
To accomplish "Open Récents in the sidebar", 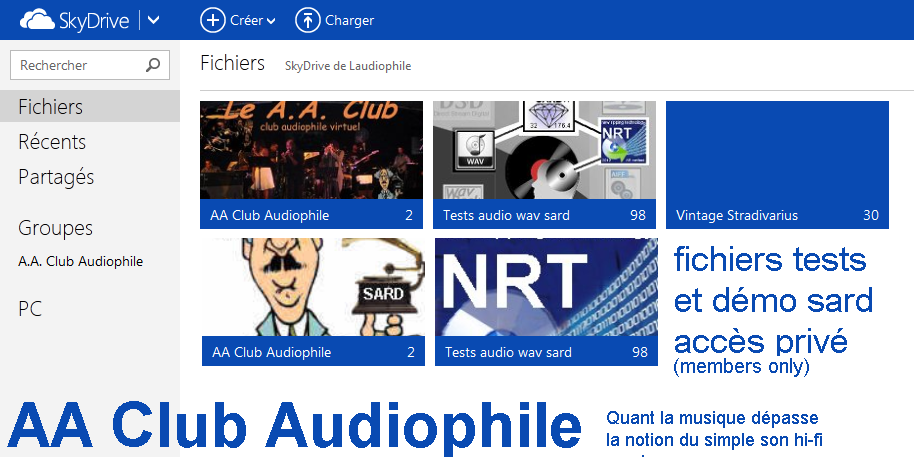I will [x=52, y=142].
